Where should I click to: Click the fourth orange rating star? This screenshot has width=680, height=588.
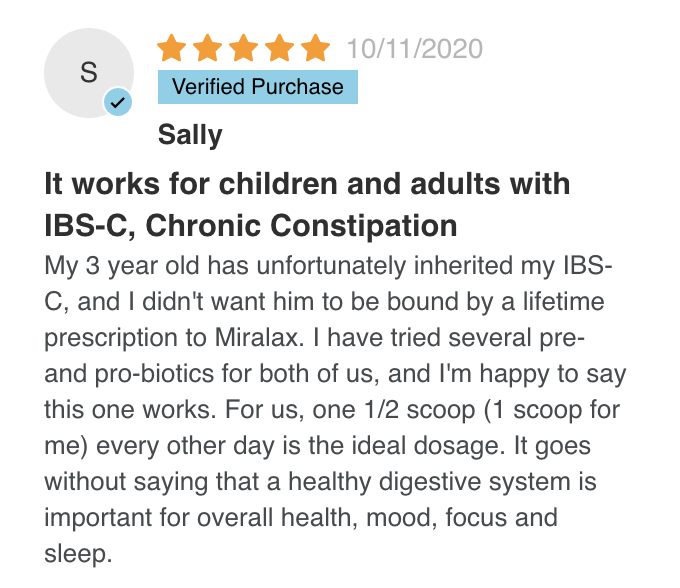pyautogui.click(x=280, y=47)
